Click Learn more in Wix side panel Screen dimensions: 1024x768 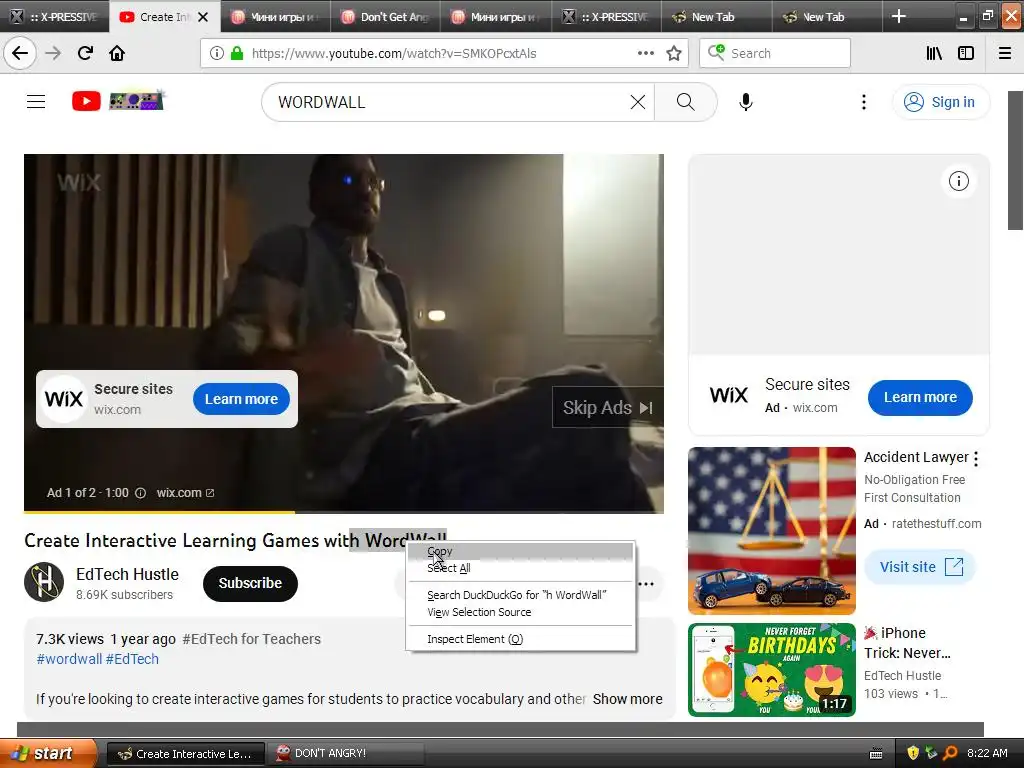click(920, 397)
